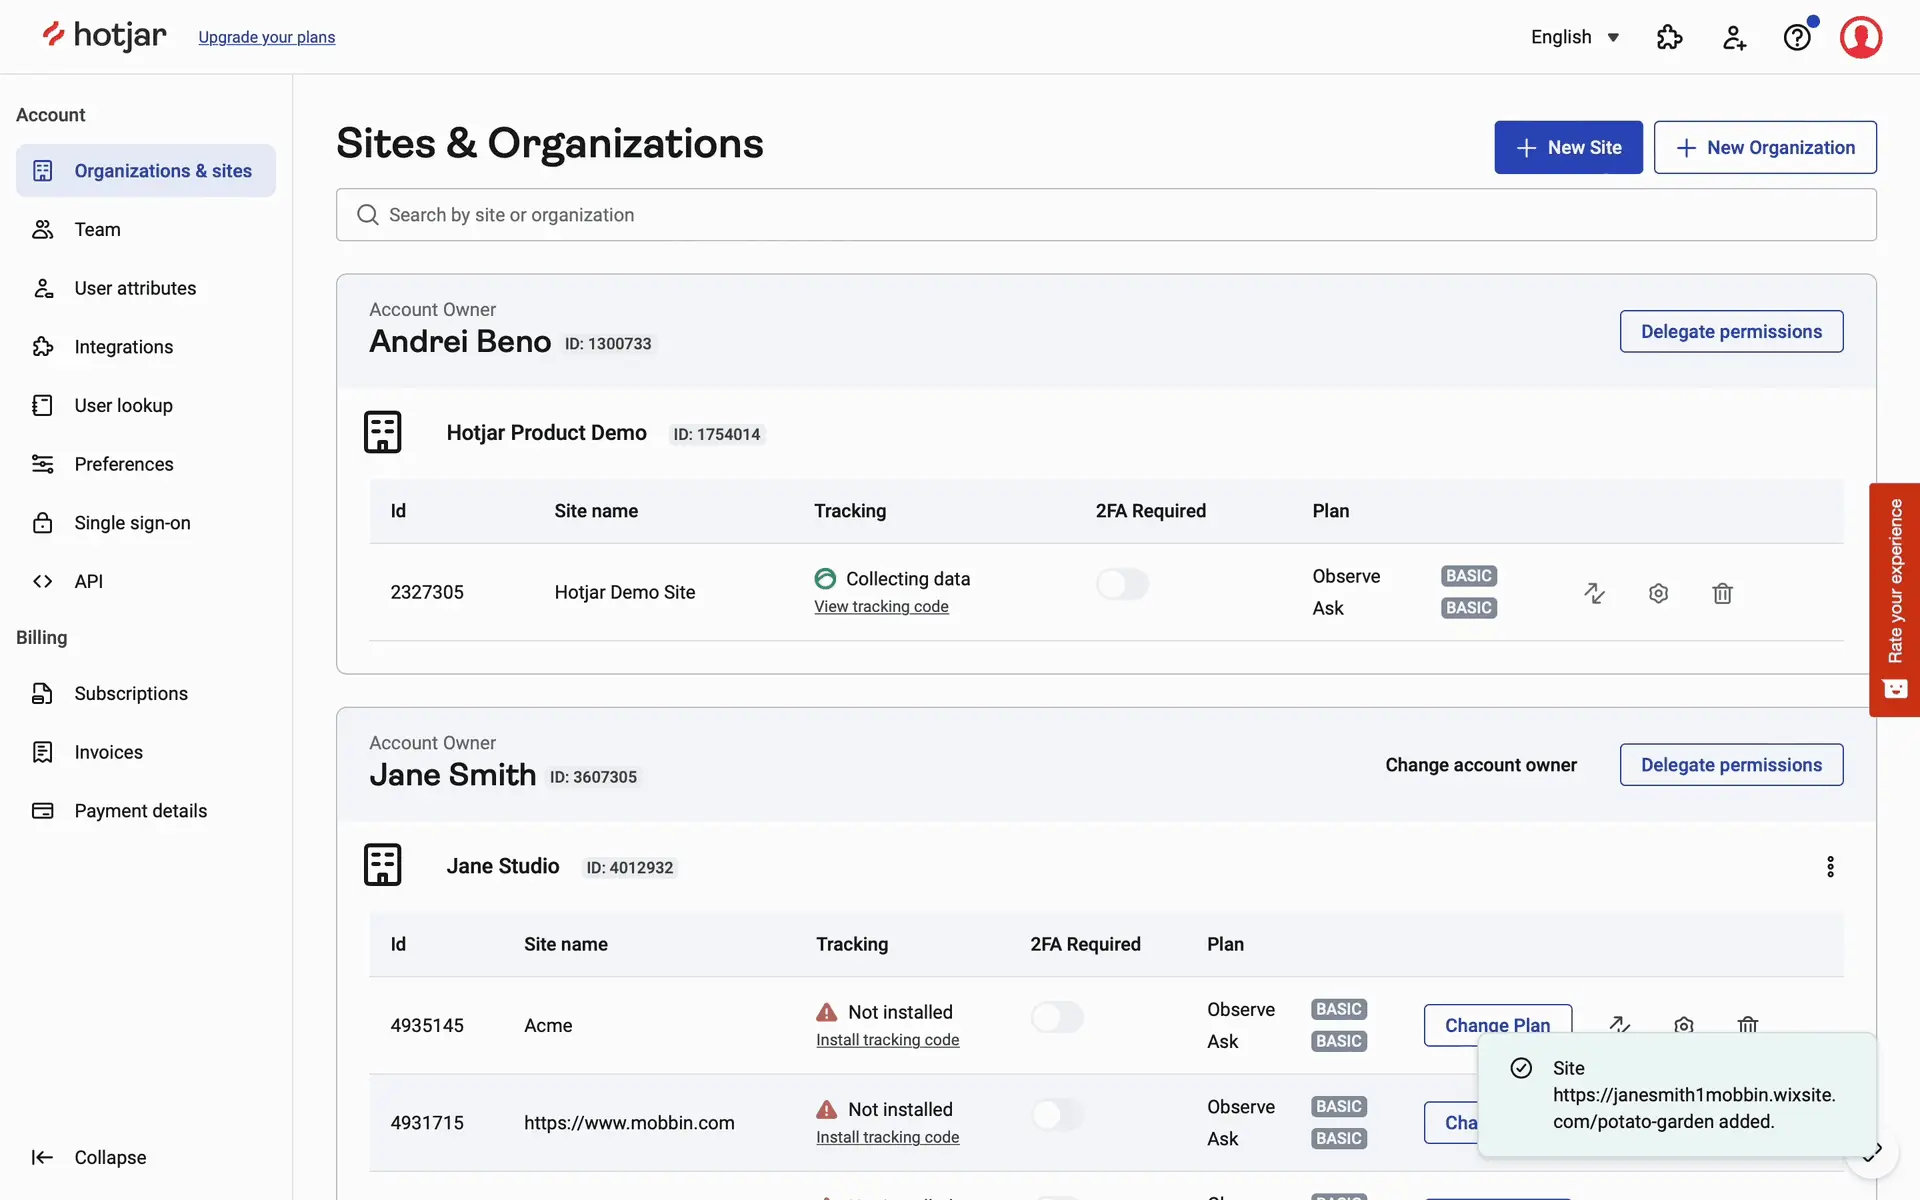Toggle 2FA Required for https://www.mobbin.com site
The height and width of the screenshot is (1200, 1920).
[1057, 1114]
